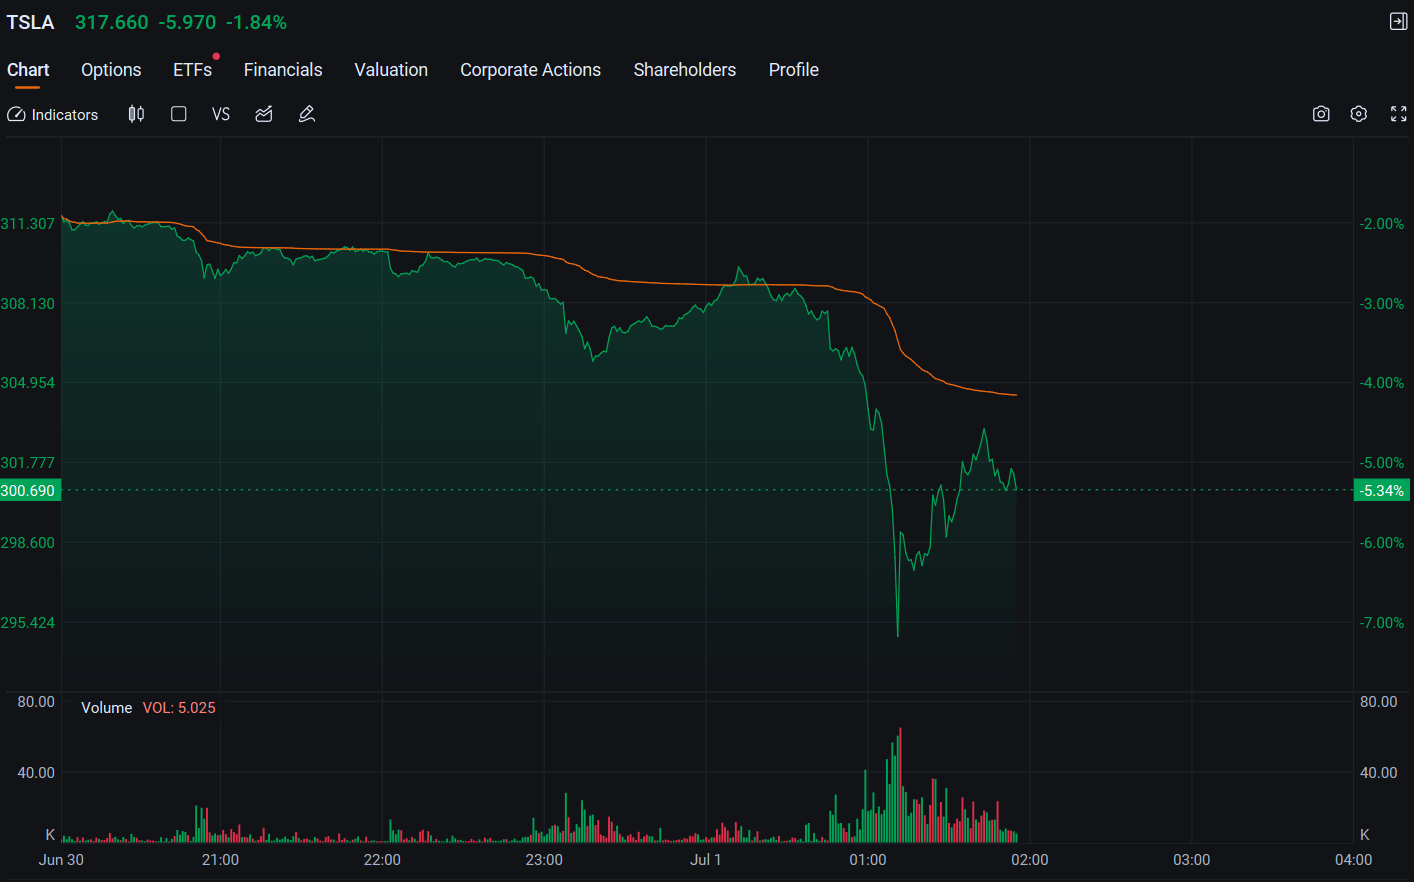The height and width of the screenshot is (882, 1414).
Task: Enter fullscreen chart mode
Action: coord(1399,114)
